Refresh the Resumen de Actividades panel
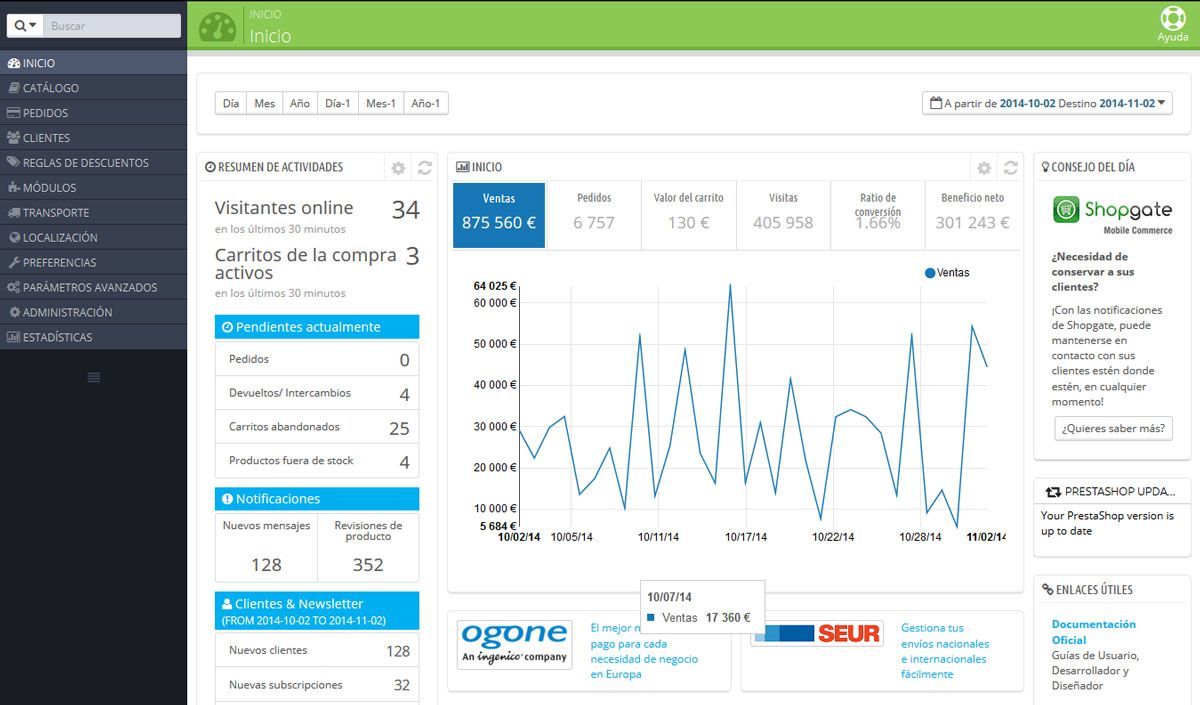This screenshot has height=705, width=1200. tap(425, 168)
